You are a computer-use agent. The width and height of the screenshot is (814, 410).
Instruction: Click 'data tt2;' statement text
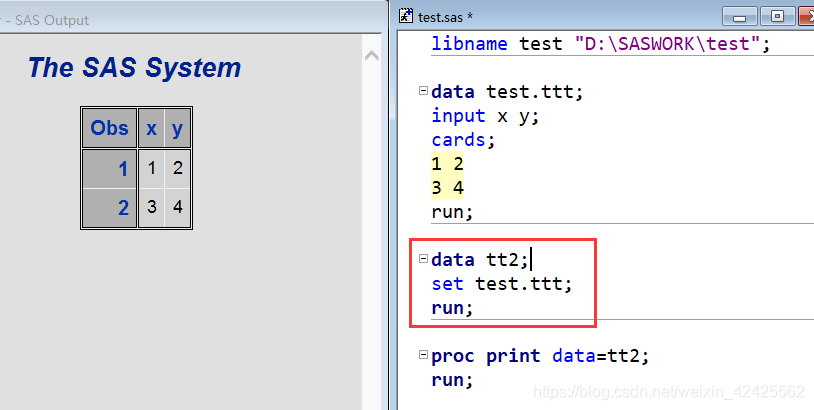pos(479,259)
